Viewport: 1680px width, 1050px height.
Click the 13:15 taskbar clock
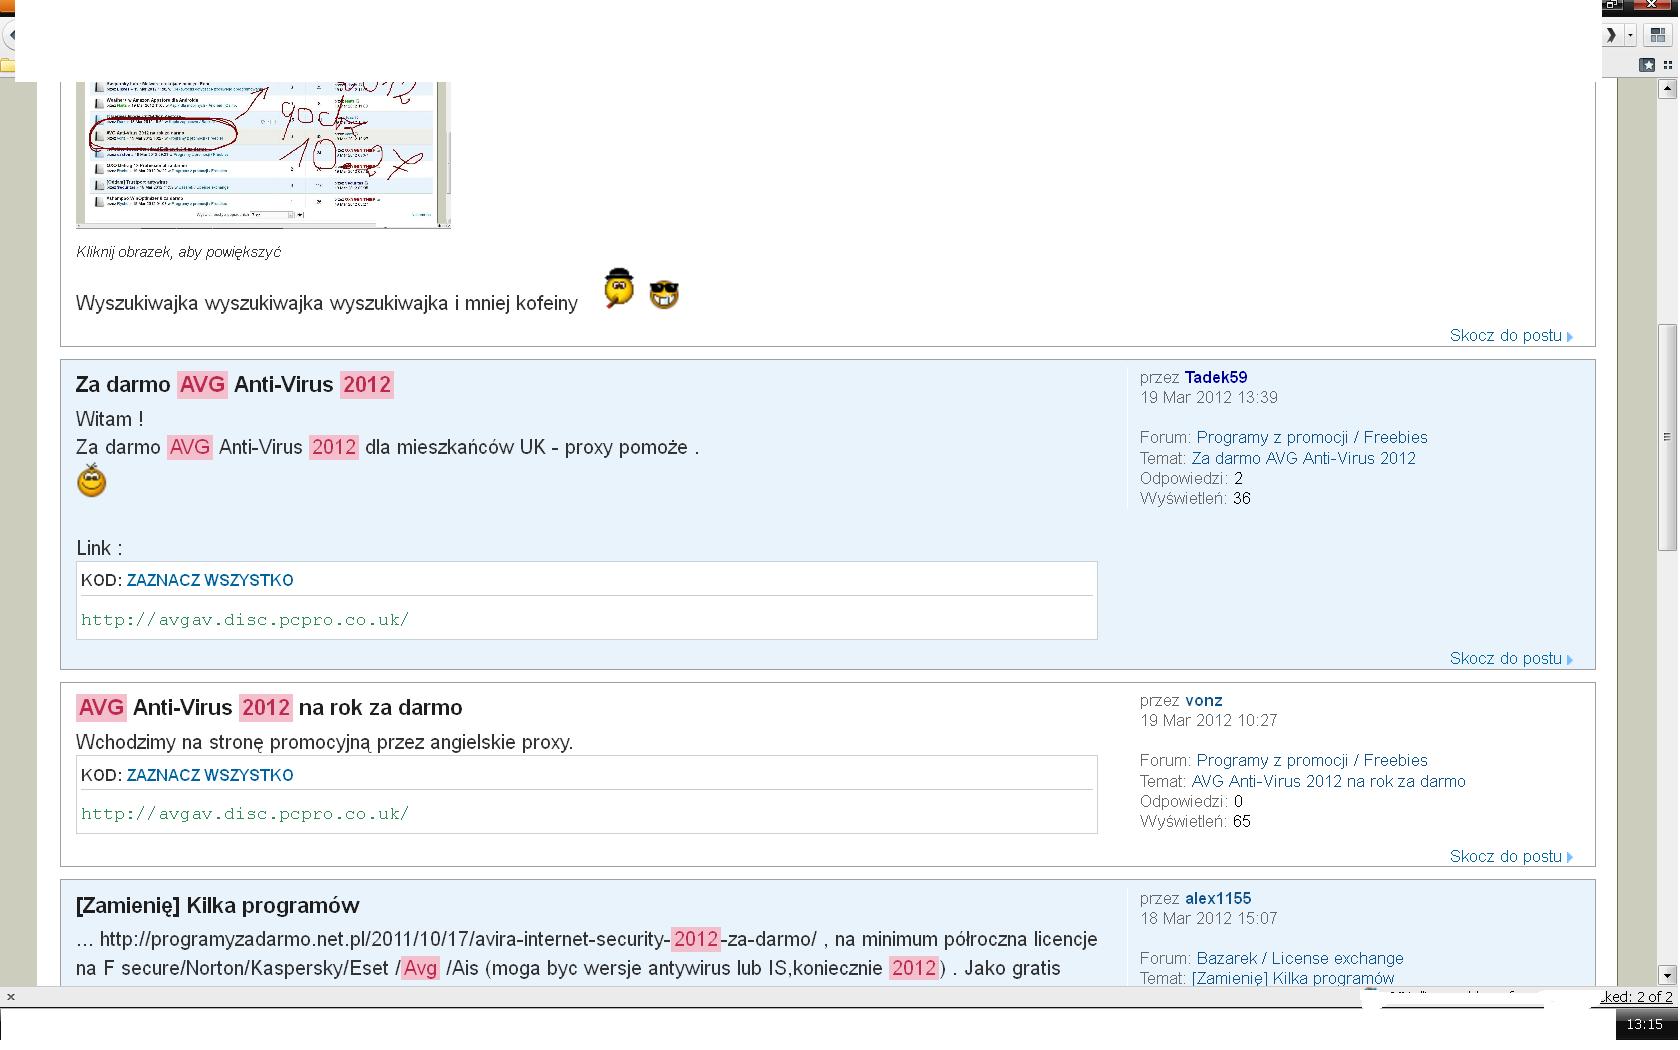(1645, 1025)
